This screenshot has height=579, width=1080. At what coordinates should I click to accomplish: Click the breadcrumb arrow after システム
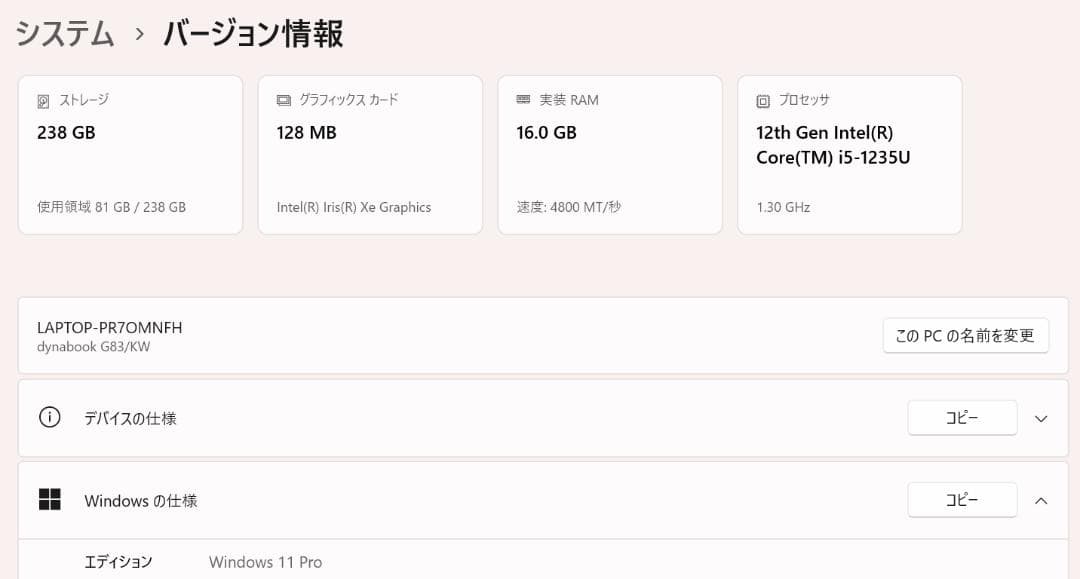tap(139, 34)
